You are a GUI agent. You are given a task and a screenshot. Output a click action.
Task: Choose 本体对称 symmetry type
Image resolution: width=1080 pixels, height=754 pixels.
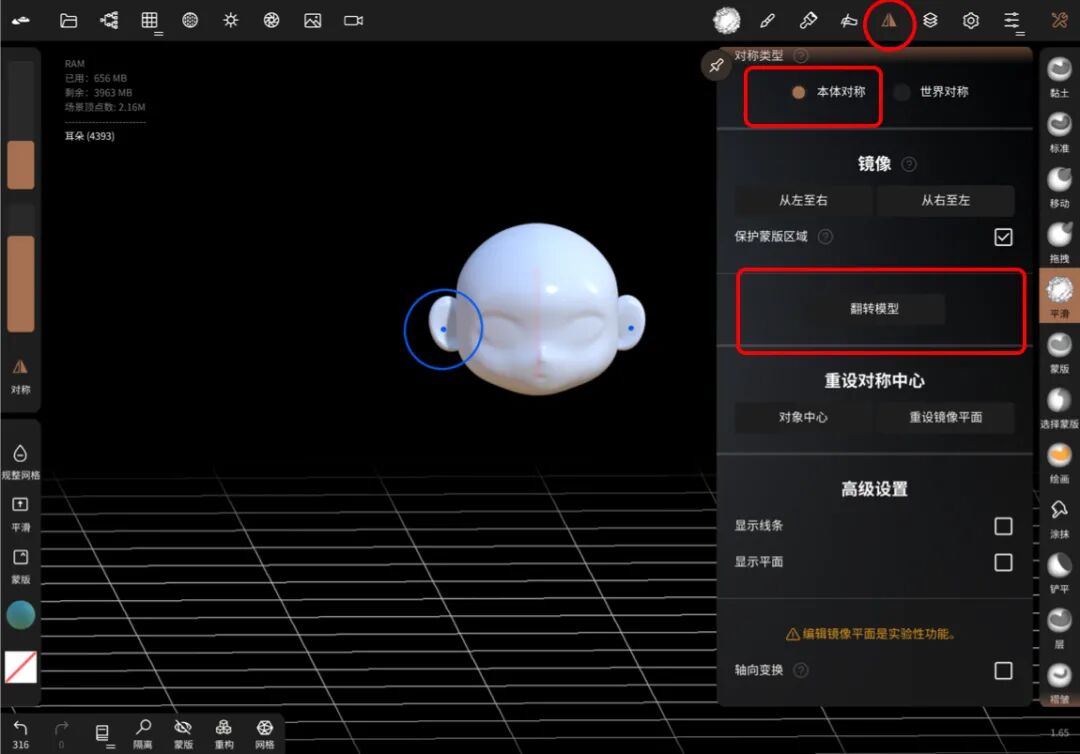(x=828, y=92)
